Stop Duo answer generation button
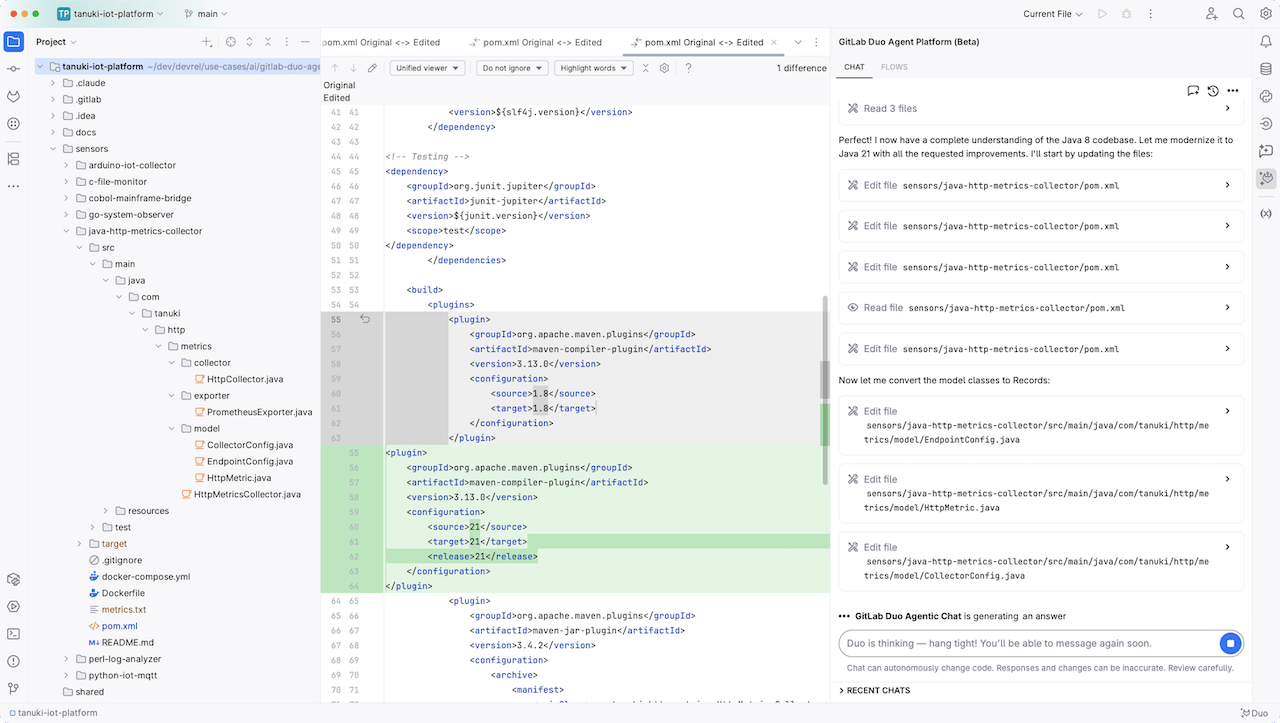 pyautogui.click(x=1231, y=643)
